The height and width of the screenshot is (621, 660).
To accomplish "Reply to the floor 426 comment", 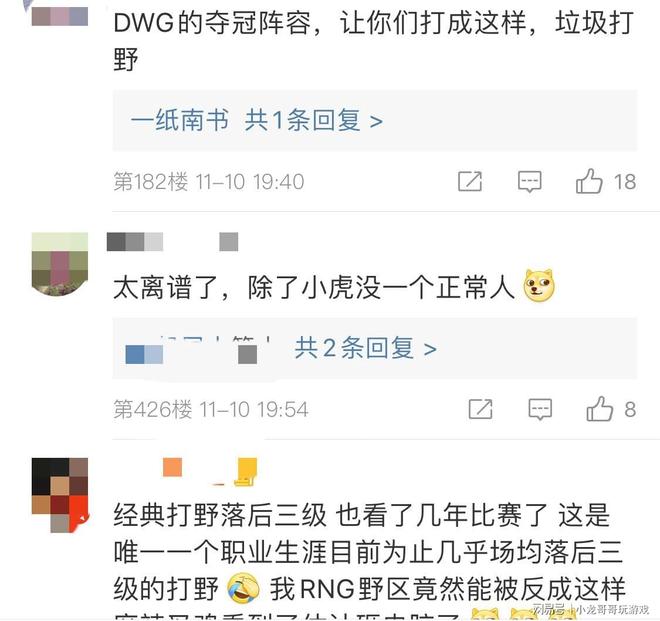I will tap(540, 409).
